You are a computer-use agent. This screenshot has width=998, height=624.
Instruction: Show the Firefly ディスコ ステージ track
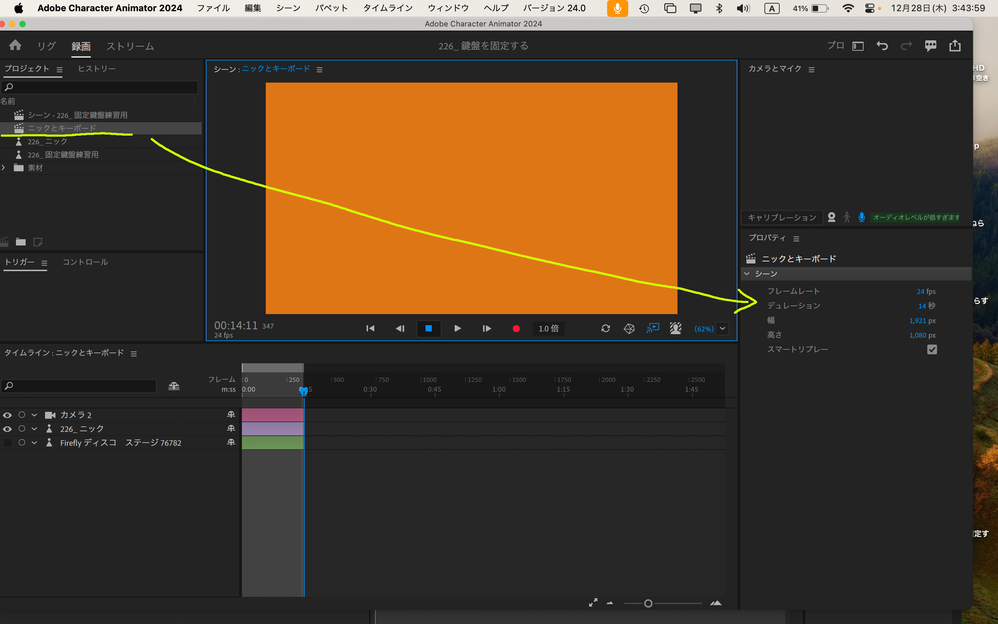coord(8,443)
